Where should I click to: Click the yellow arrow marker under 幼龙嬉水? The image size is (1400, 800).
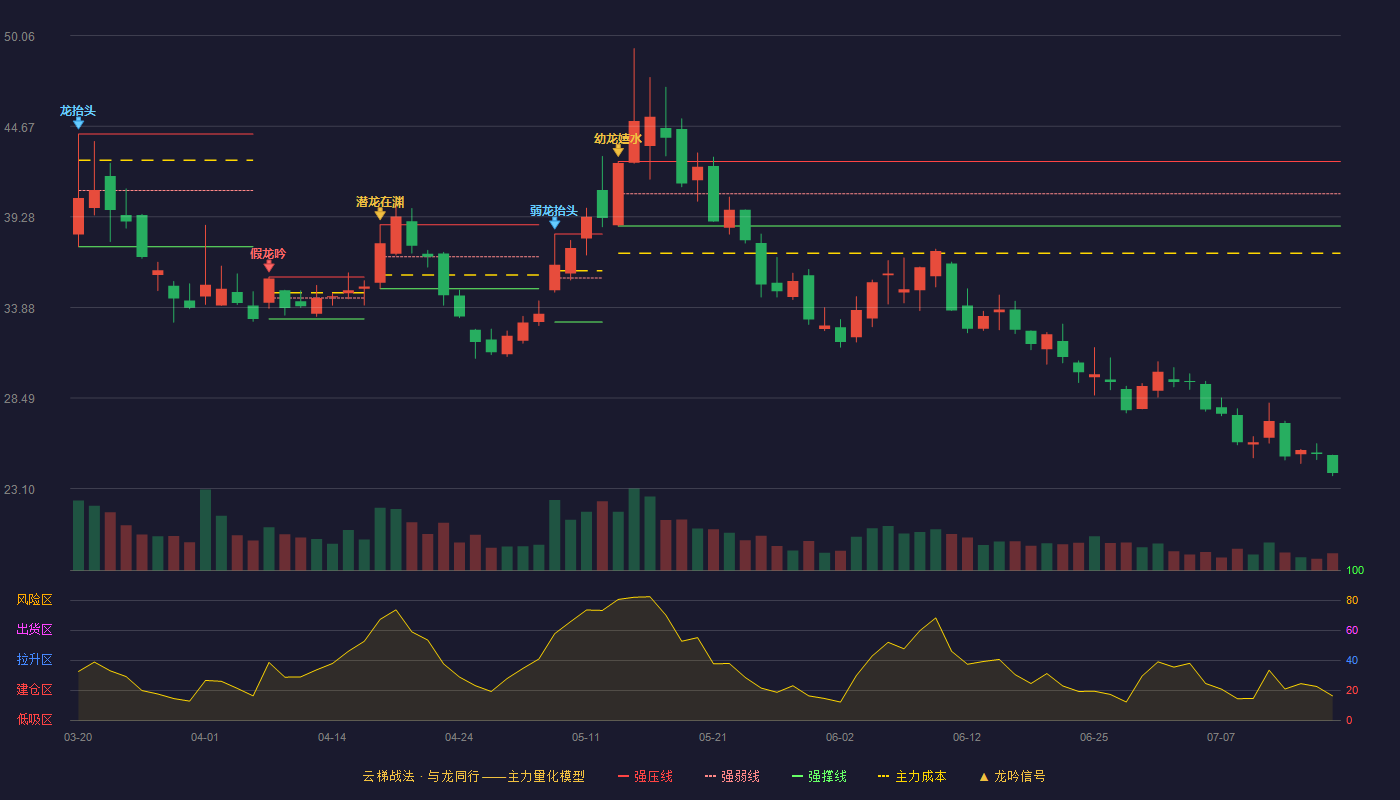[618, 151]
